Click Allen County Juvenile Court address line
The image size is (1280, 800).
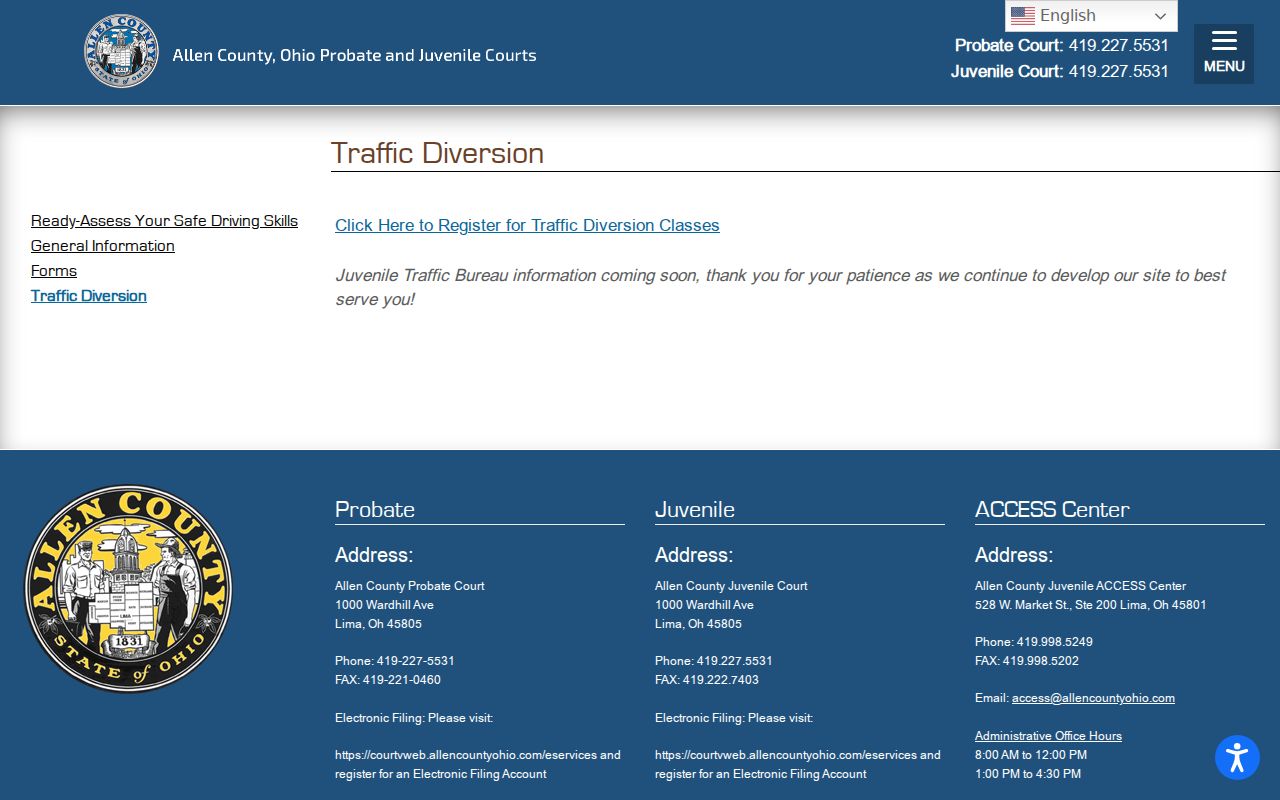coord(731,586)
